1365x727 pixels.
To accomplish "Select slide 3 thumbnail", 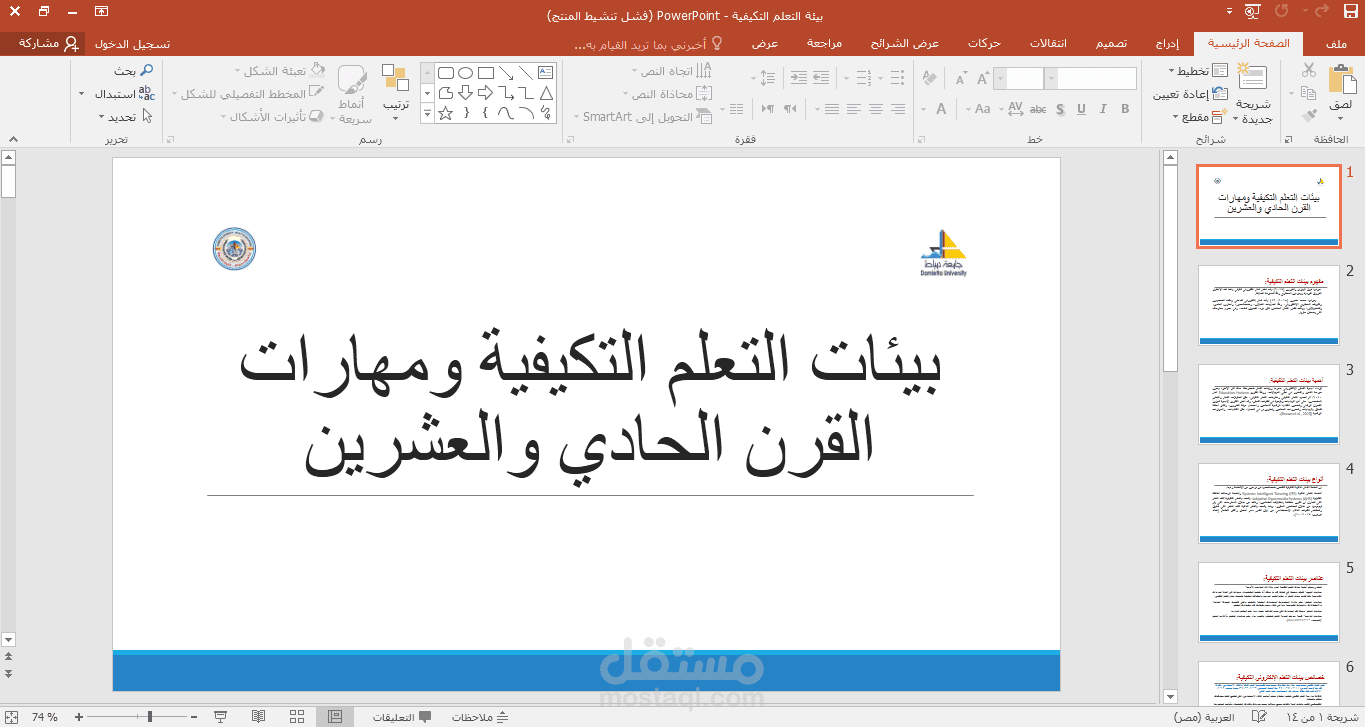I will click(1269, 404).
